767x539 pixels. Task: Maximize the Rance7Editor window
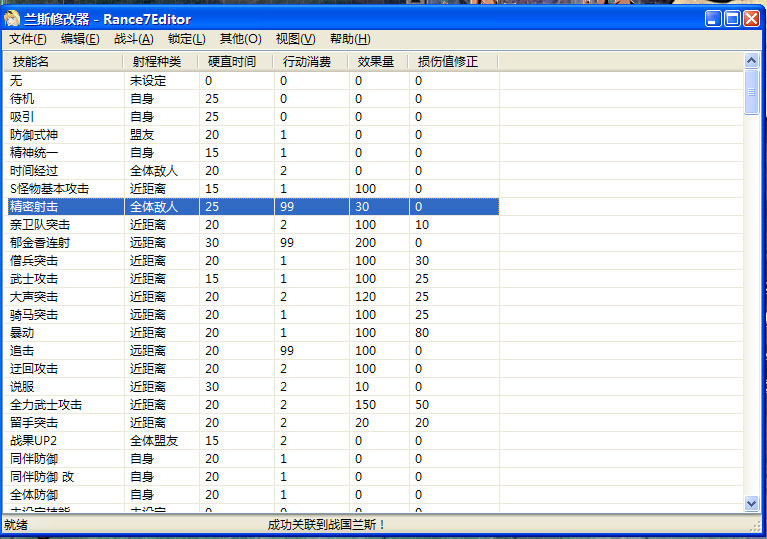coord(732,19)
